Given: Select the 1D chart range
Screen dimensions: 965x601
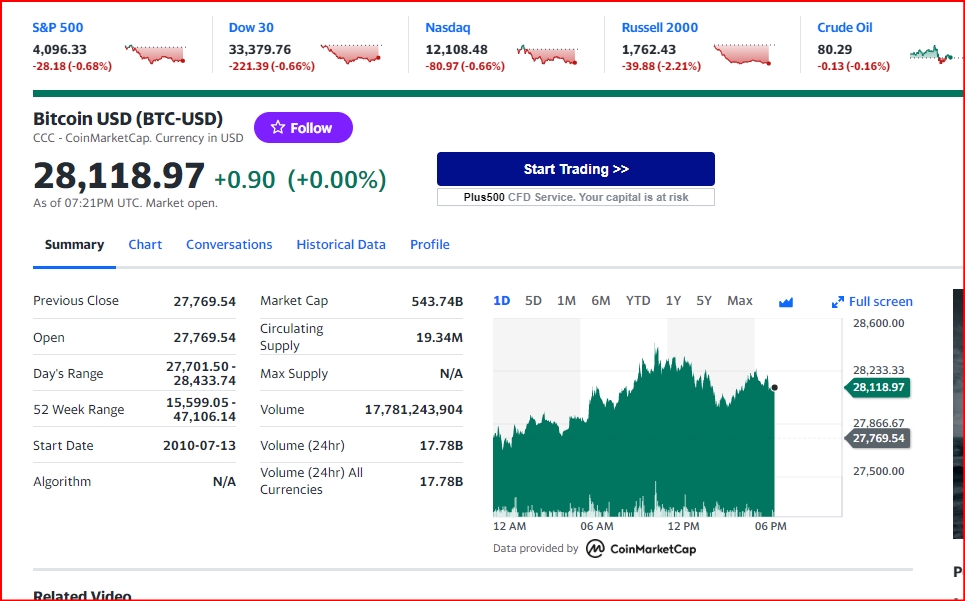Looking at the screenshot, I should 502,301.
